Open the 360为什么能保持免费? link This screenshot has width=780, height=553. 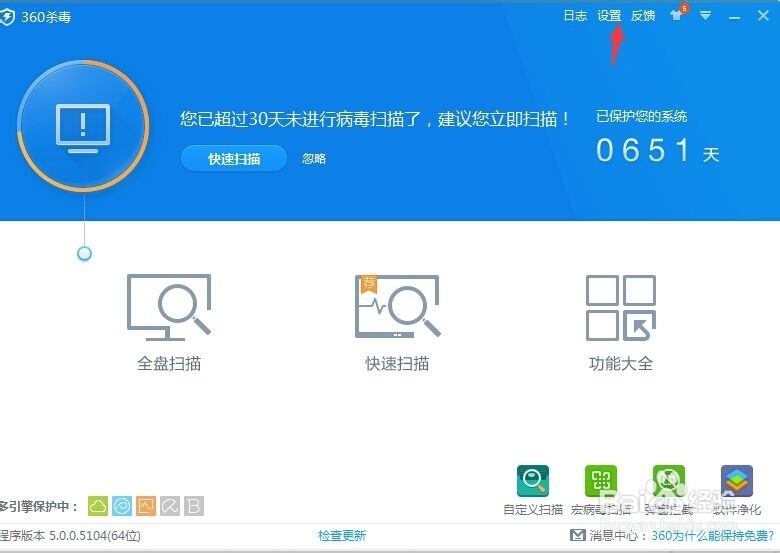[x=713, y=536]
